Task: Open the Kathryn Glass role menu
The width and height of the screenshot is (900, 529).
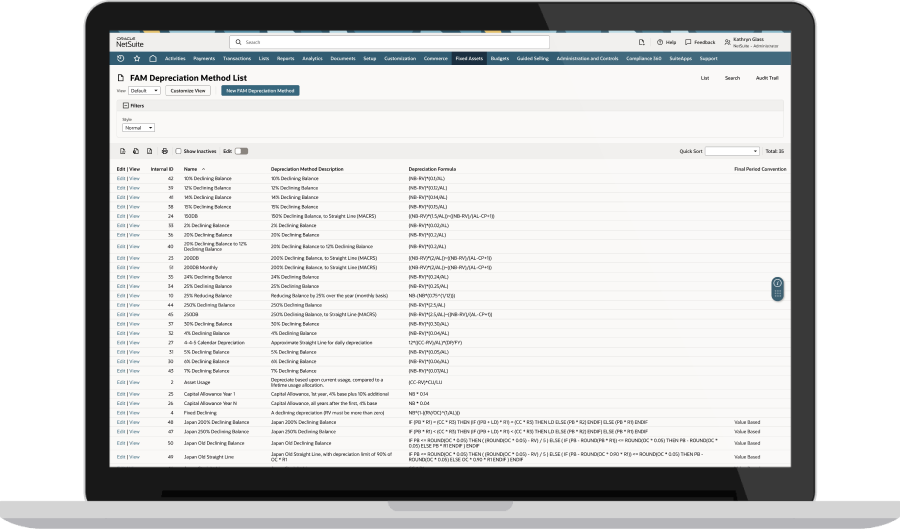Action: point(751,42)
